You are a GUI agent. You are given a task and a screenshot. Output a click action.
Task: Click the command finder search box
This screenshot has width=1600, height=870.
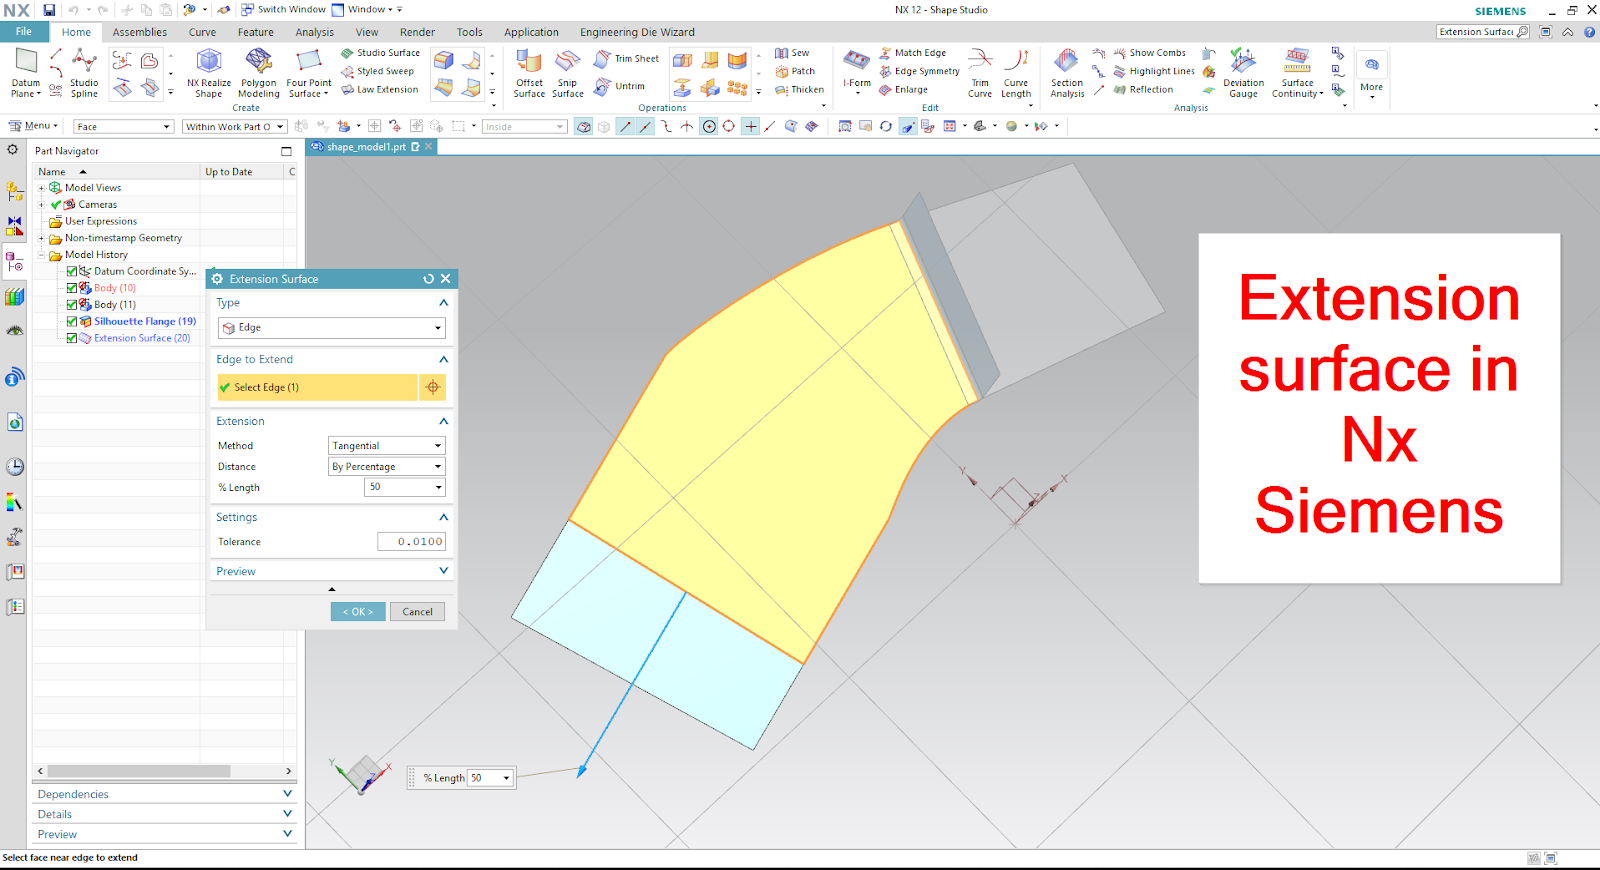(x=1483, y=32)
